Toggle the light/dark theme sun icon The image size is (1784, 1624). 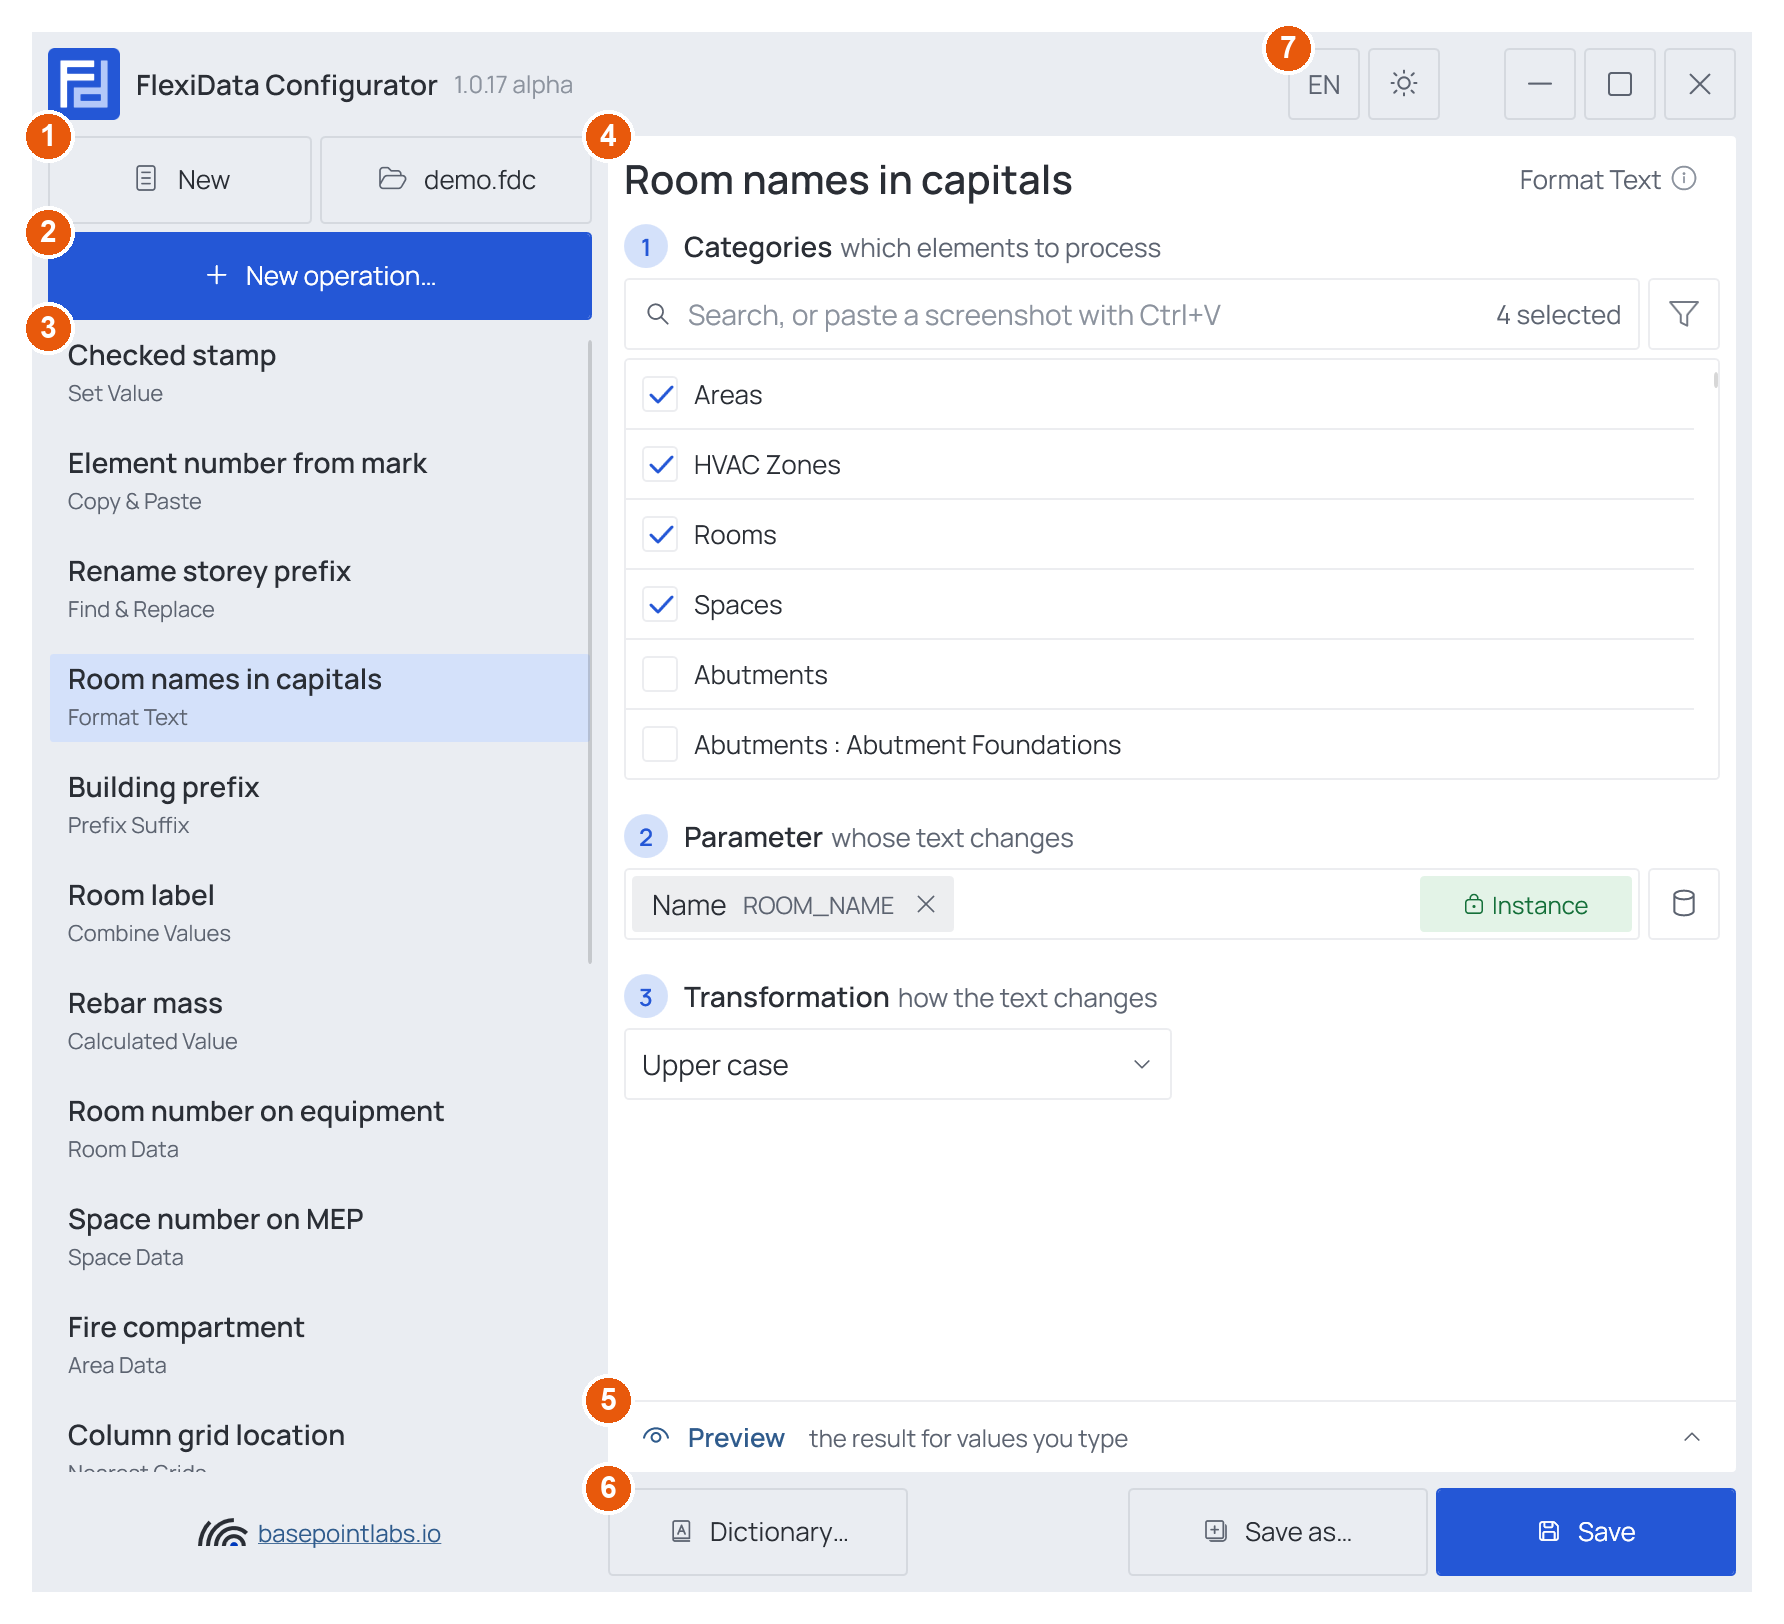pos(1404,84)
